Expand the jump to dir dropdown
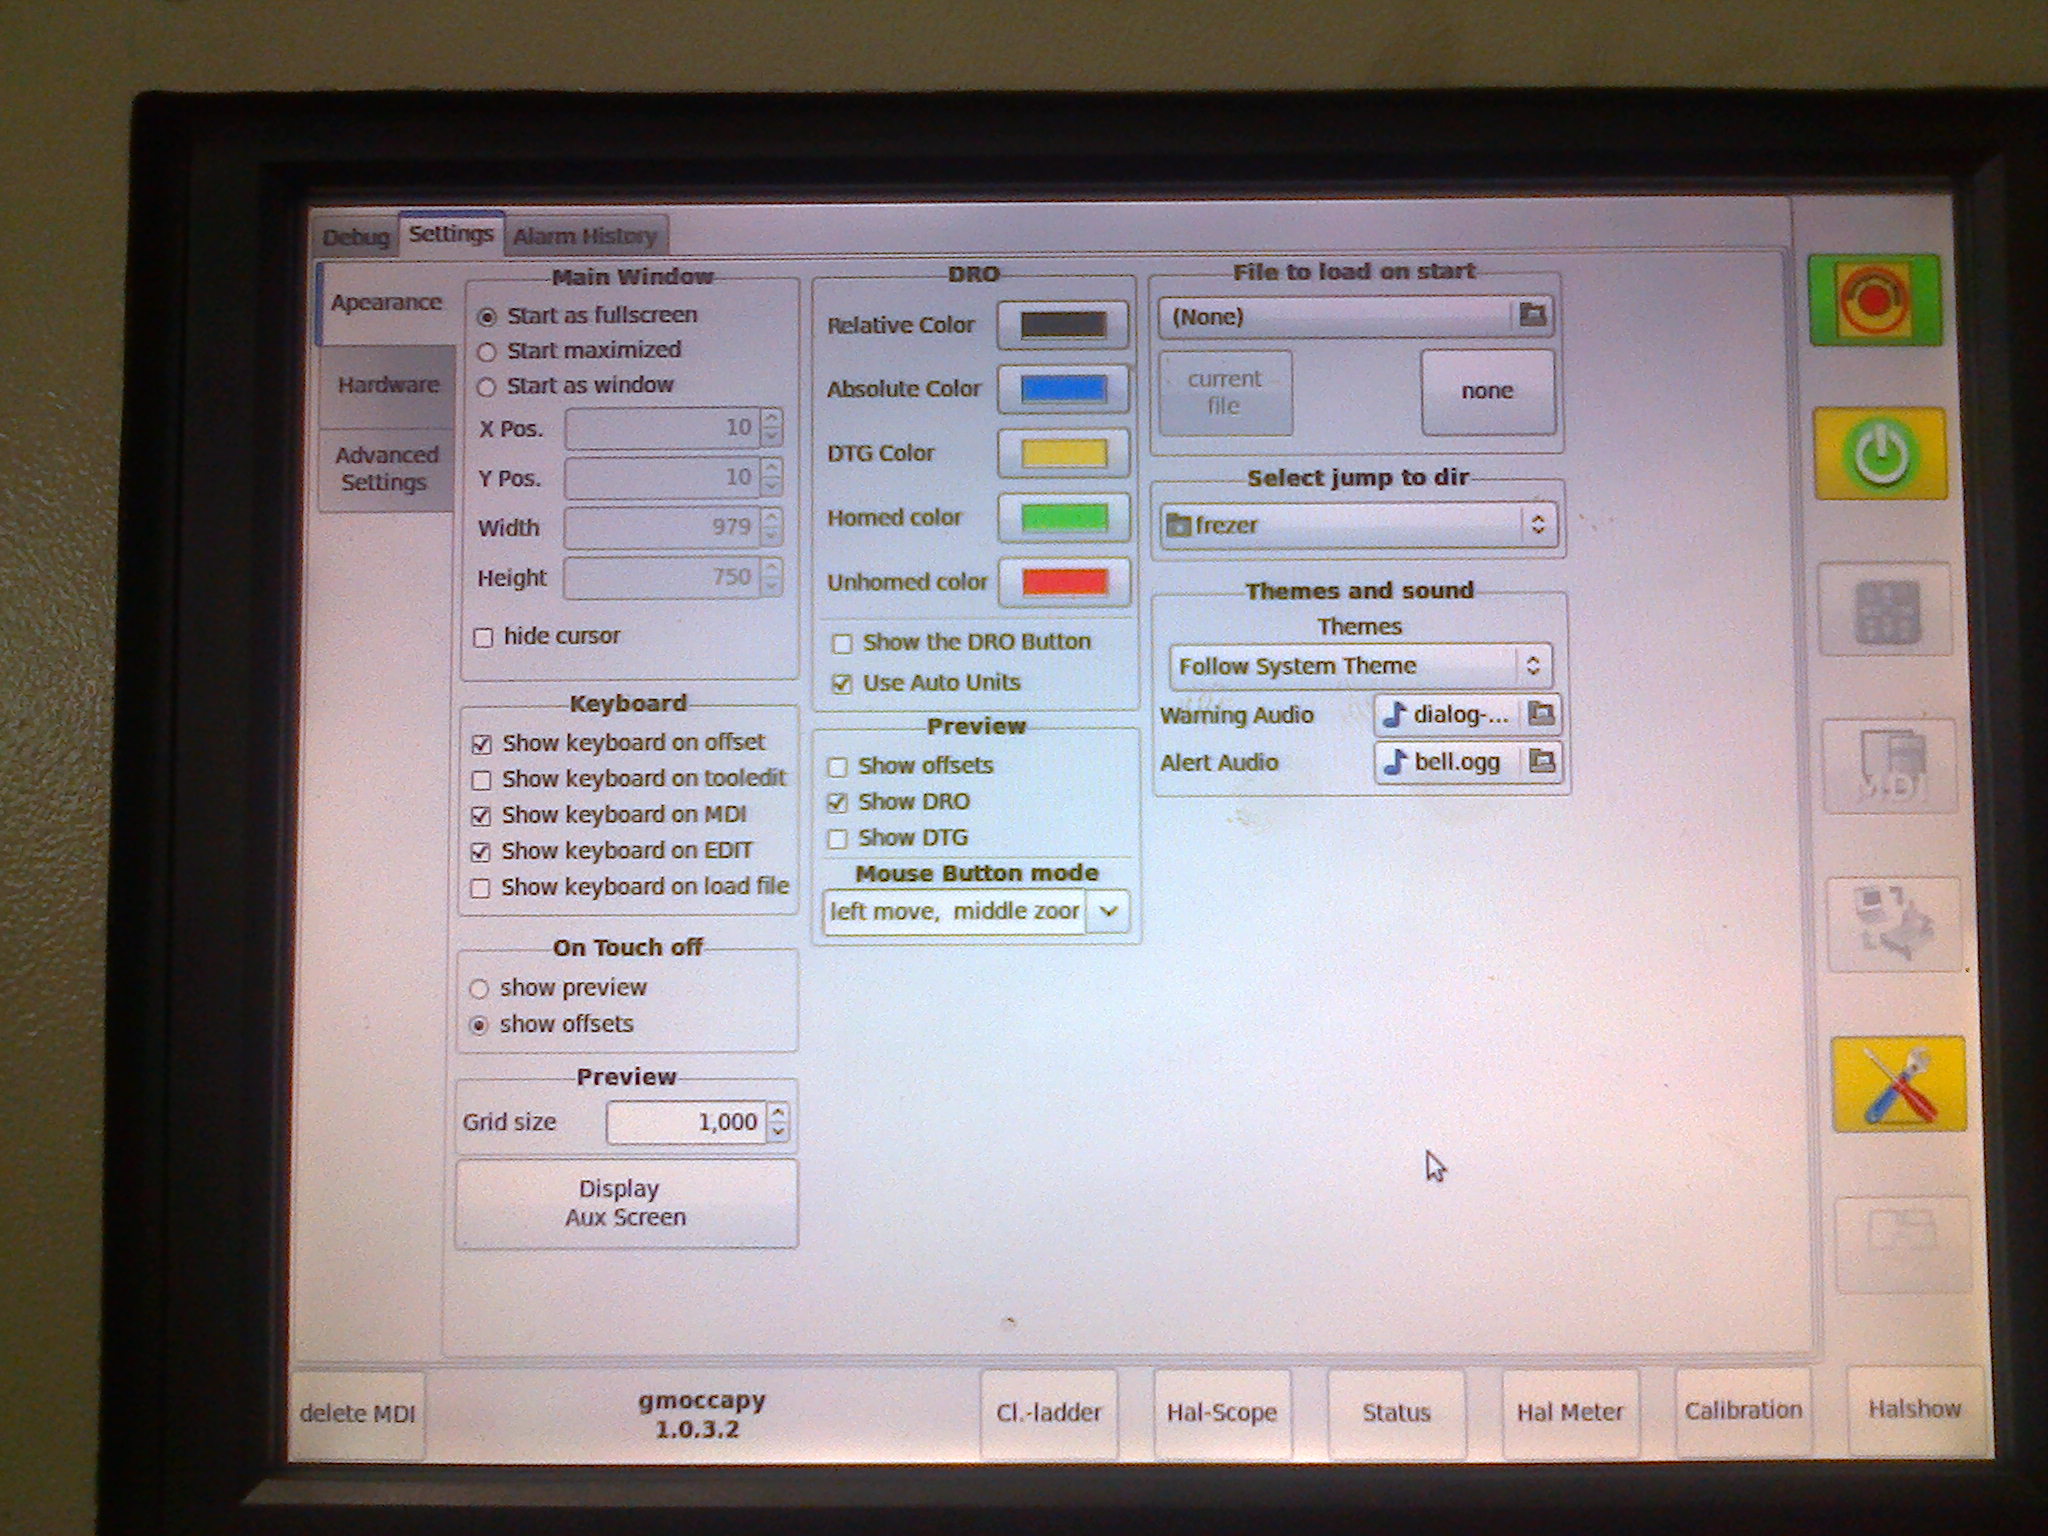The width and height of the screenshot is (2048, 1536). [x=1358, y=525]
